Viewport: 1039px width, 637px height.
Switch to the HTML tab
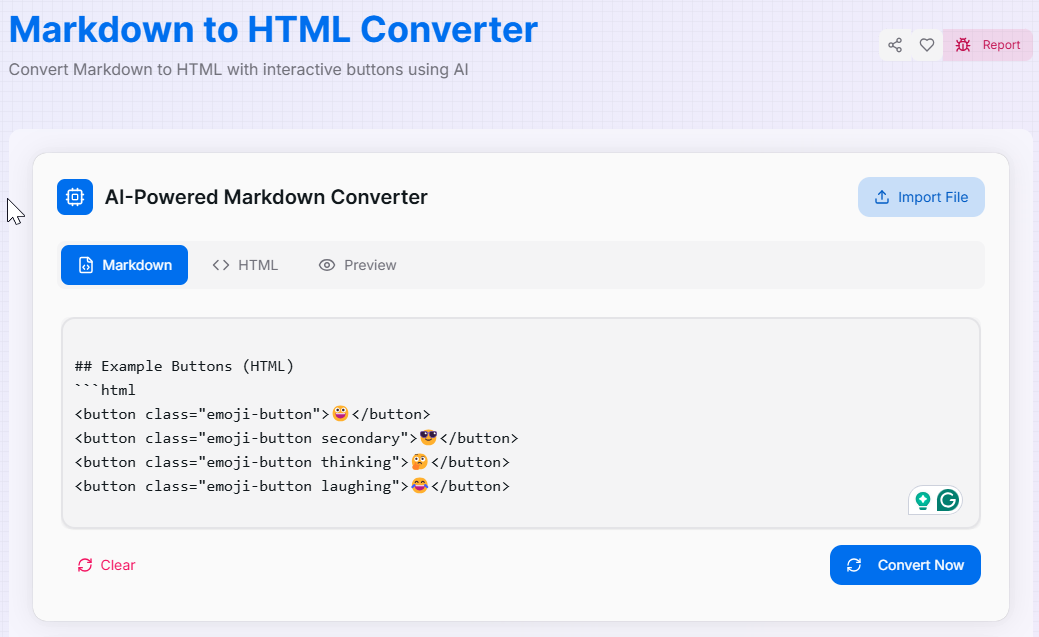point(244,264)
